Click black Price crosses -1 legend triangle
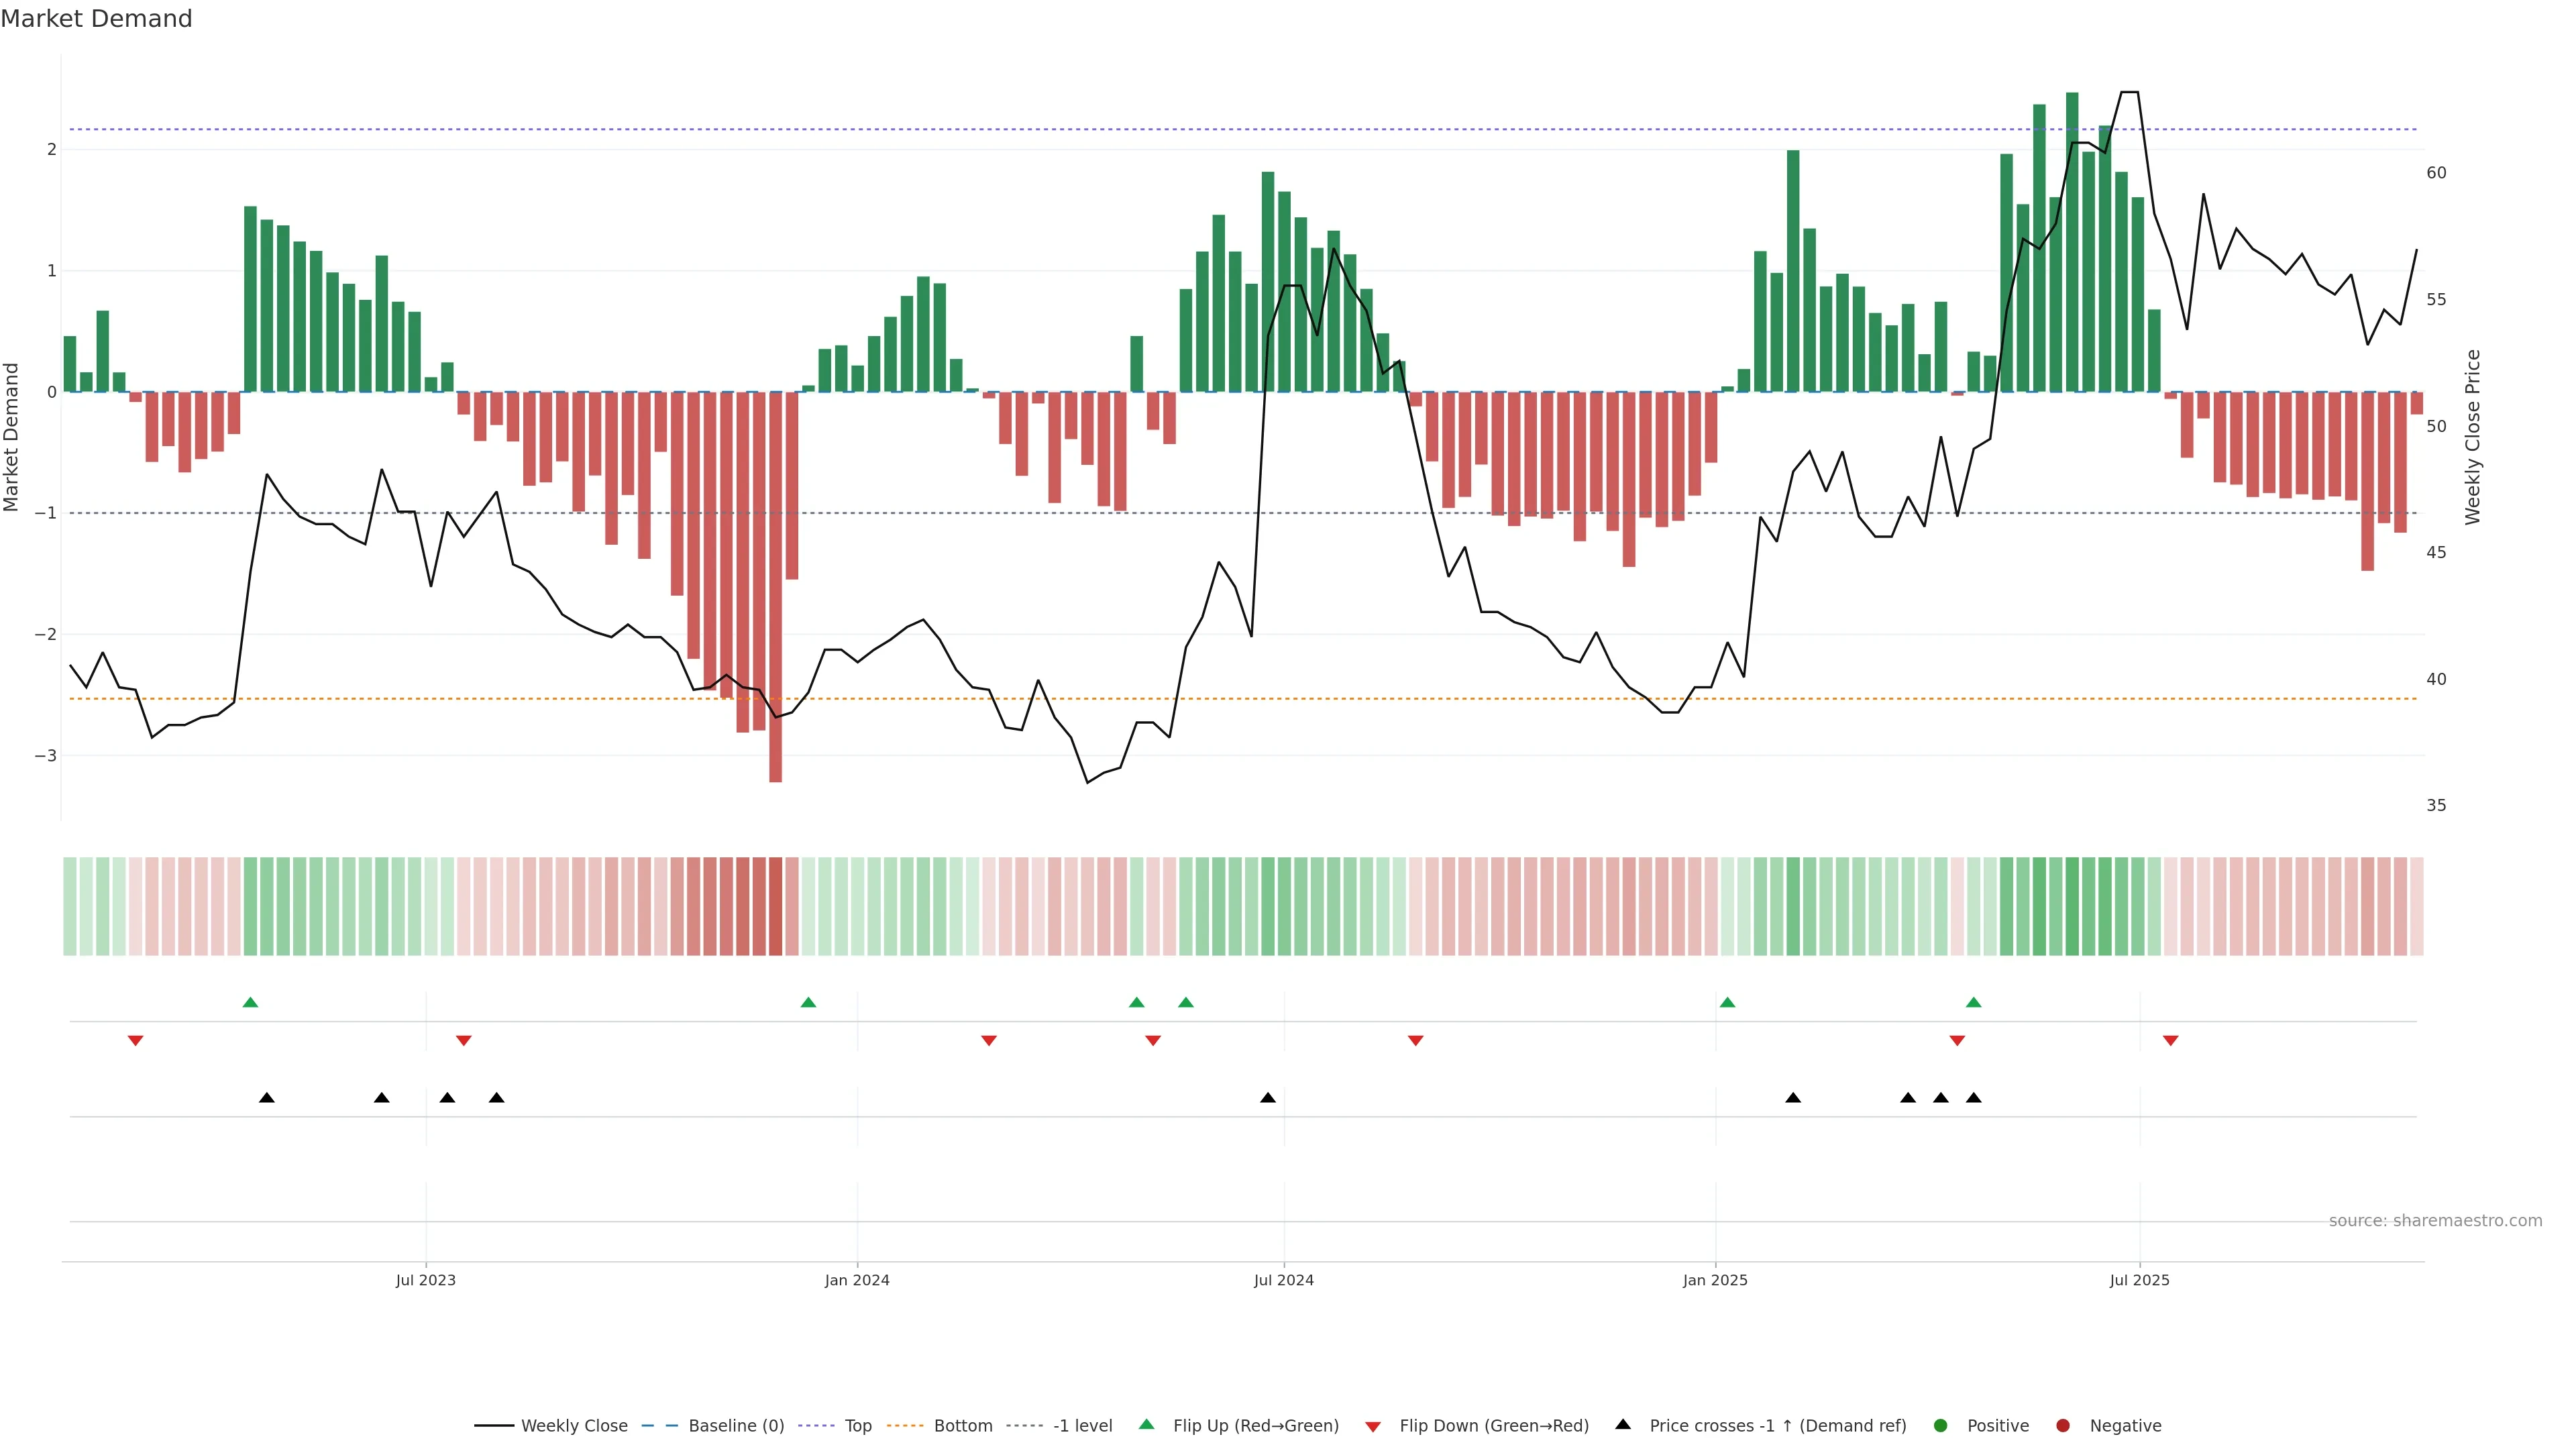The height and width of the screenshot is (1449, 2576). click(x=1623, y=1424)
